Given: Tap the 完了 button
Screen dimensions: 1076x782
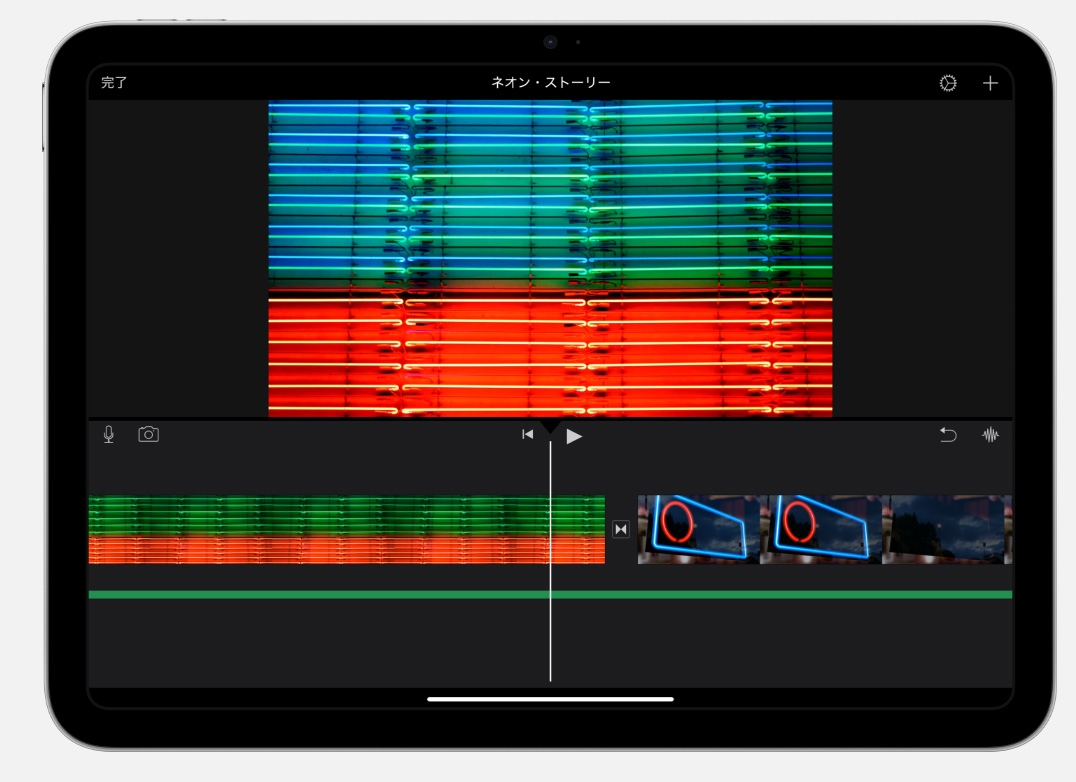Looking at the screenshot, I should [x=114, y=83].
